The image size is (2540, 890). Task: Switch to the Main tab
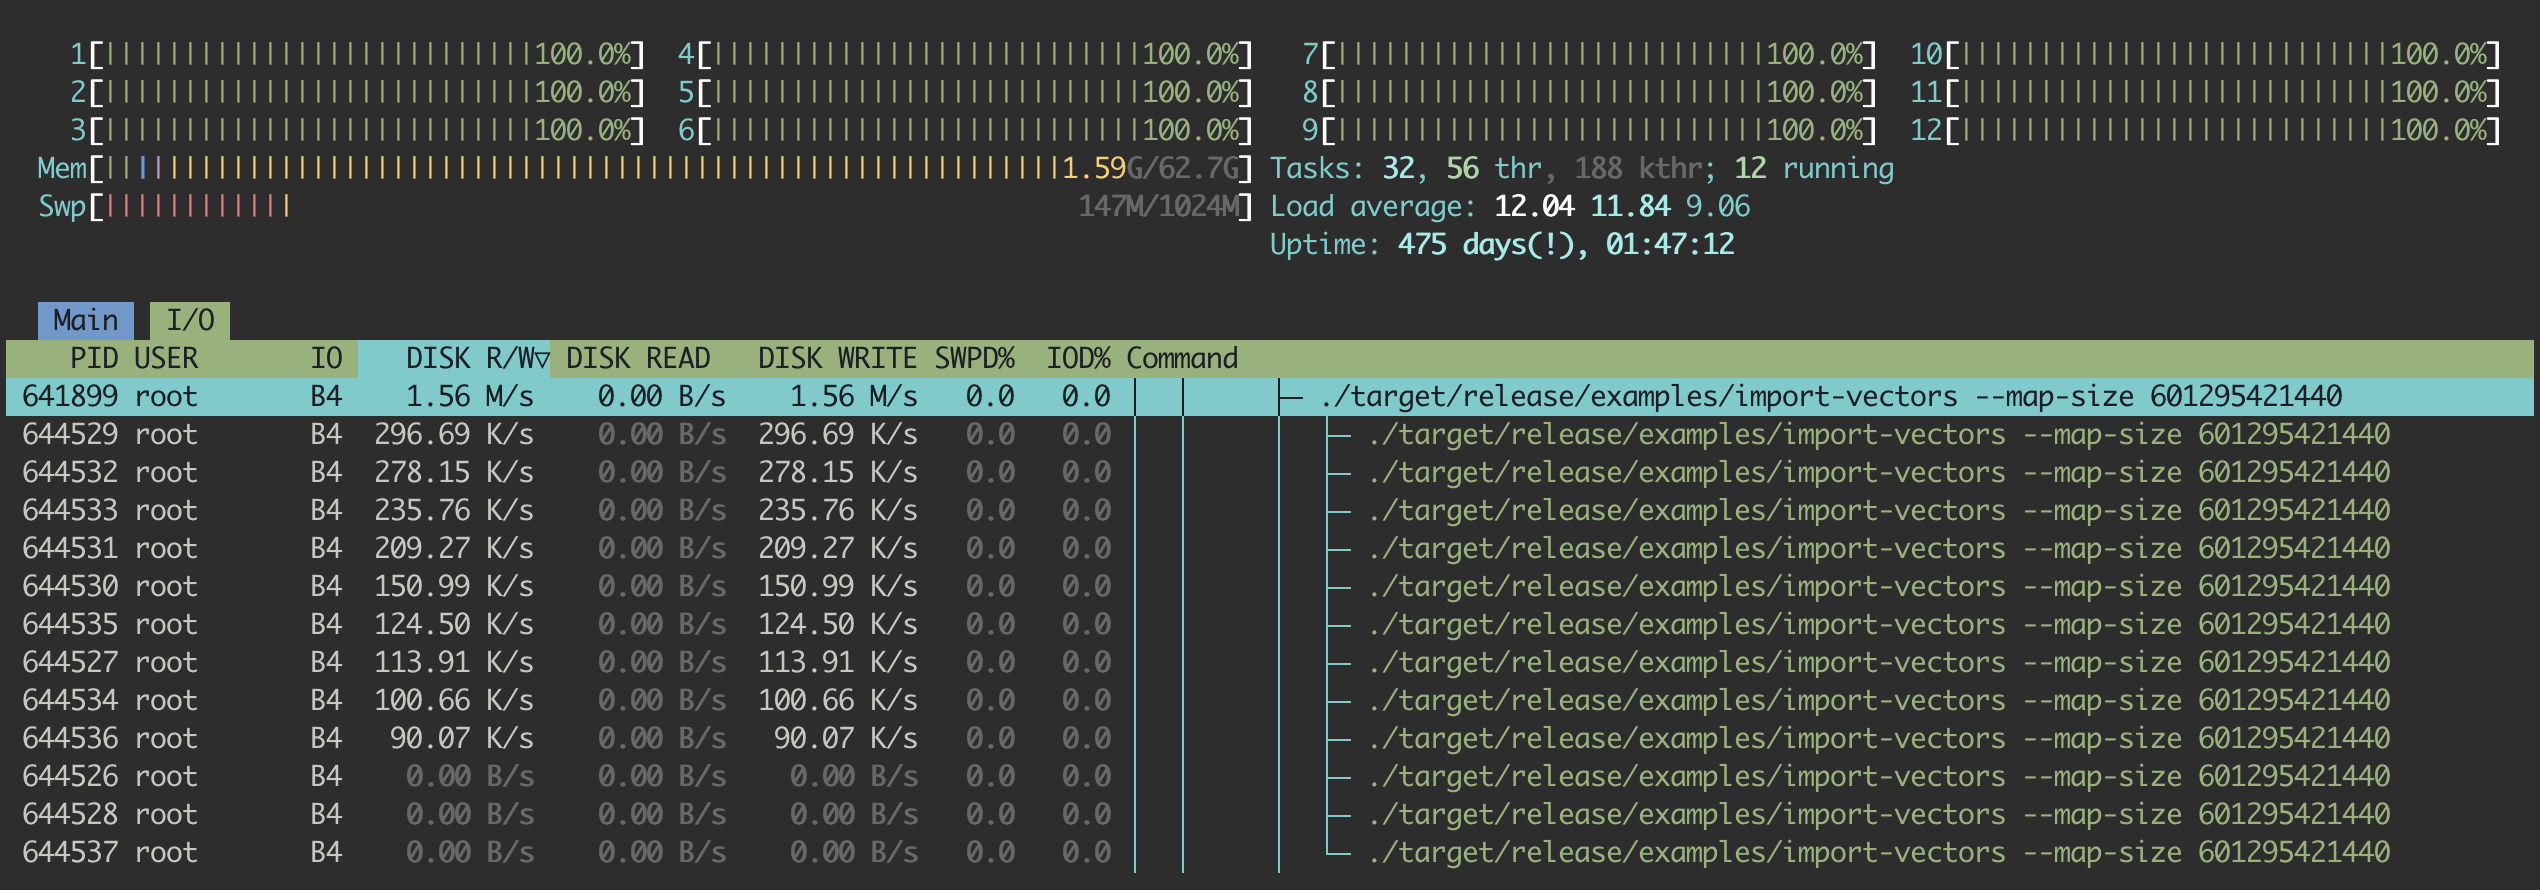click(86, 321)
